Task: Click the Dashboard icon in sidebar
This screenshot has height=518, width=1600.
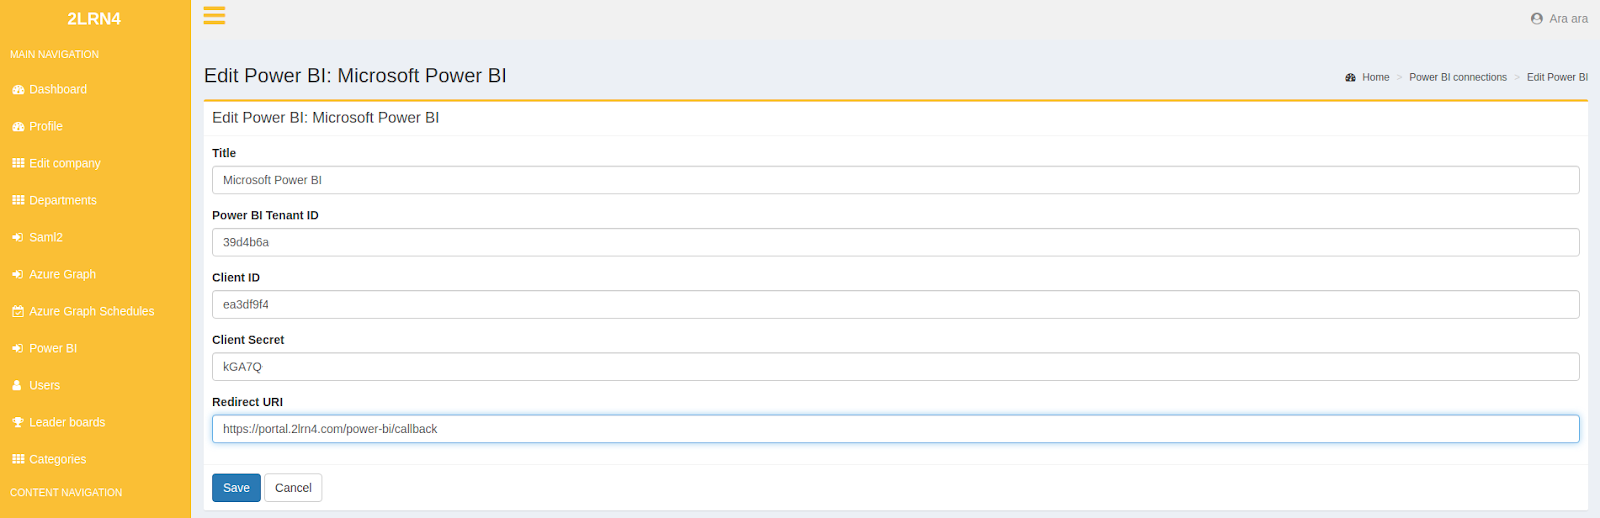Action: pos(18,90)
